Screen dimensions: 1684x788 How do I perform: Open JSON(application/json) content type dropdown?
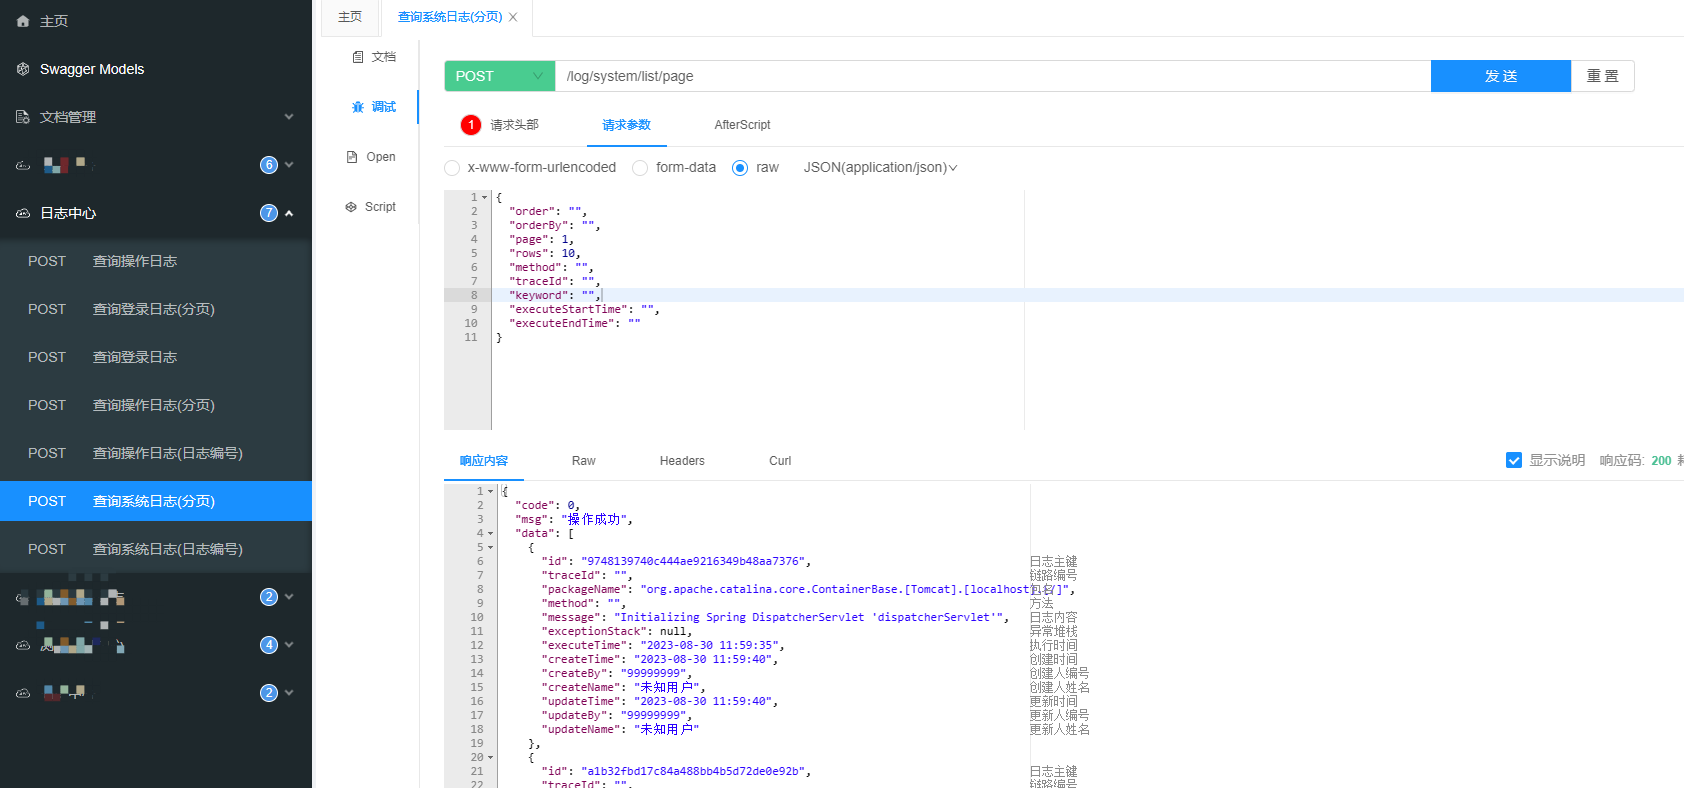tap(880, 168)
